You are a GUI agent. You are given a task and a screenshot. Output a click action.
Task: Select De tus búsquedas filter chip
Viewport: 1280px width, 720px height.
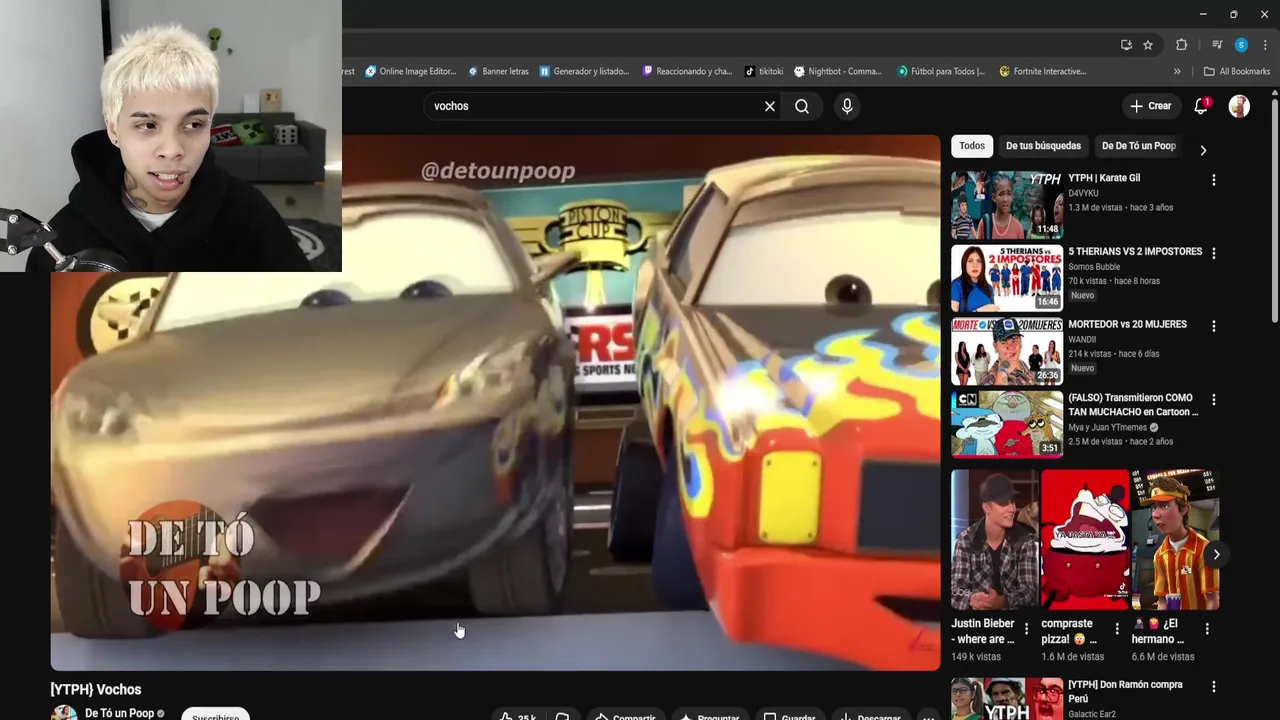(x=1043, y=146)
